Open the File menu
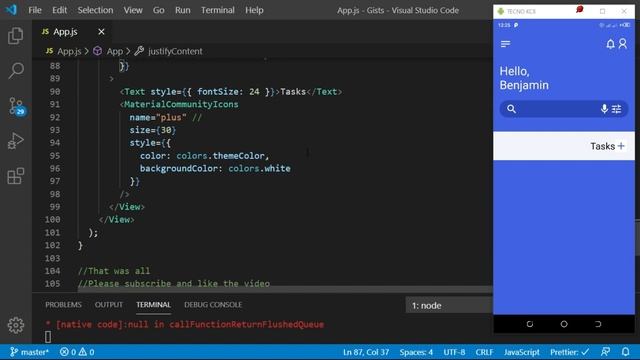This screenshot has width=640, height=360. point(35,10)
